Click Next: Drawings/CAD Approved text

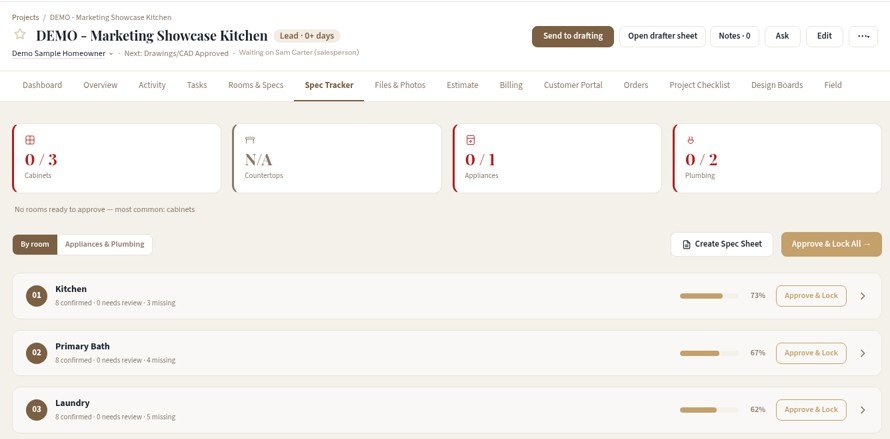pyautogui.click(x=176, y=53)
